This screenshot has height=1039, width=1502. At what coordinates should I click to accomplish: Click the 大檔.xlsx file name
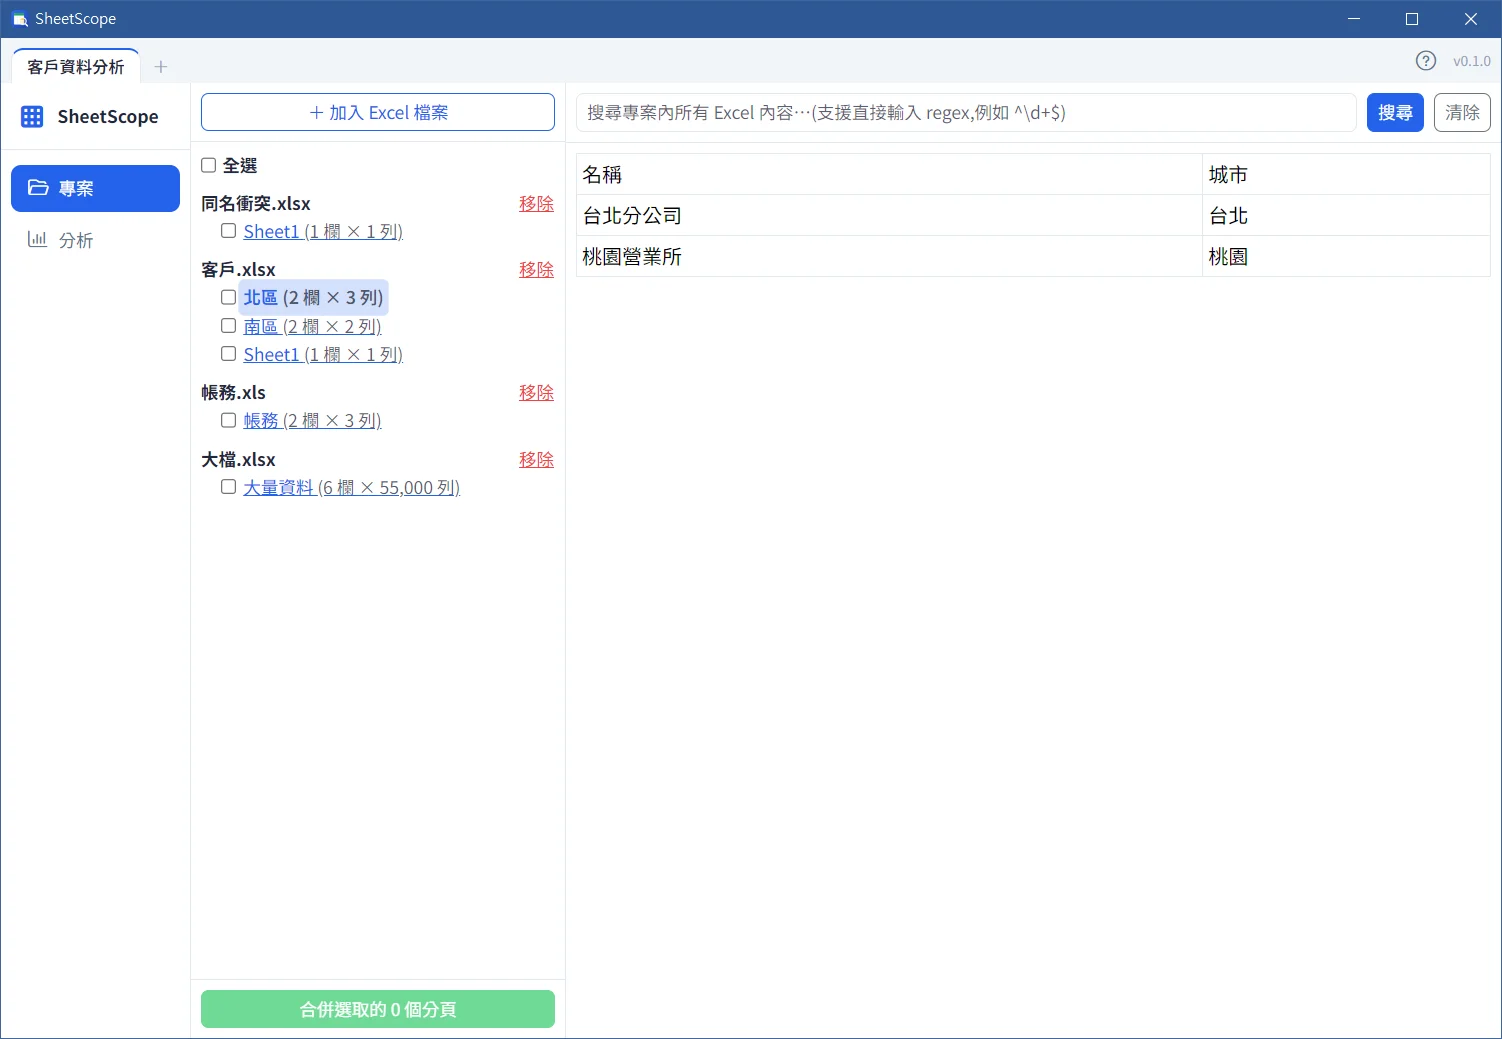238,459
